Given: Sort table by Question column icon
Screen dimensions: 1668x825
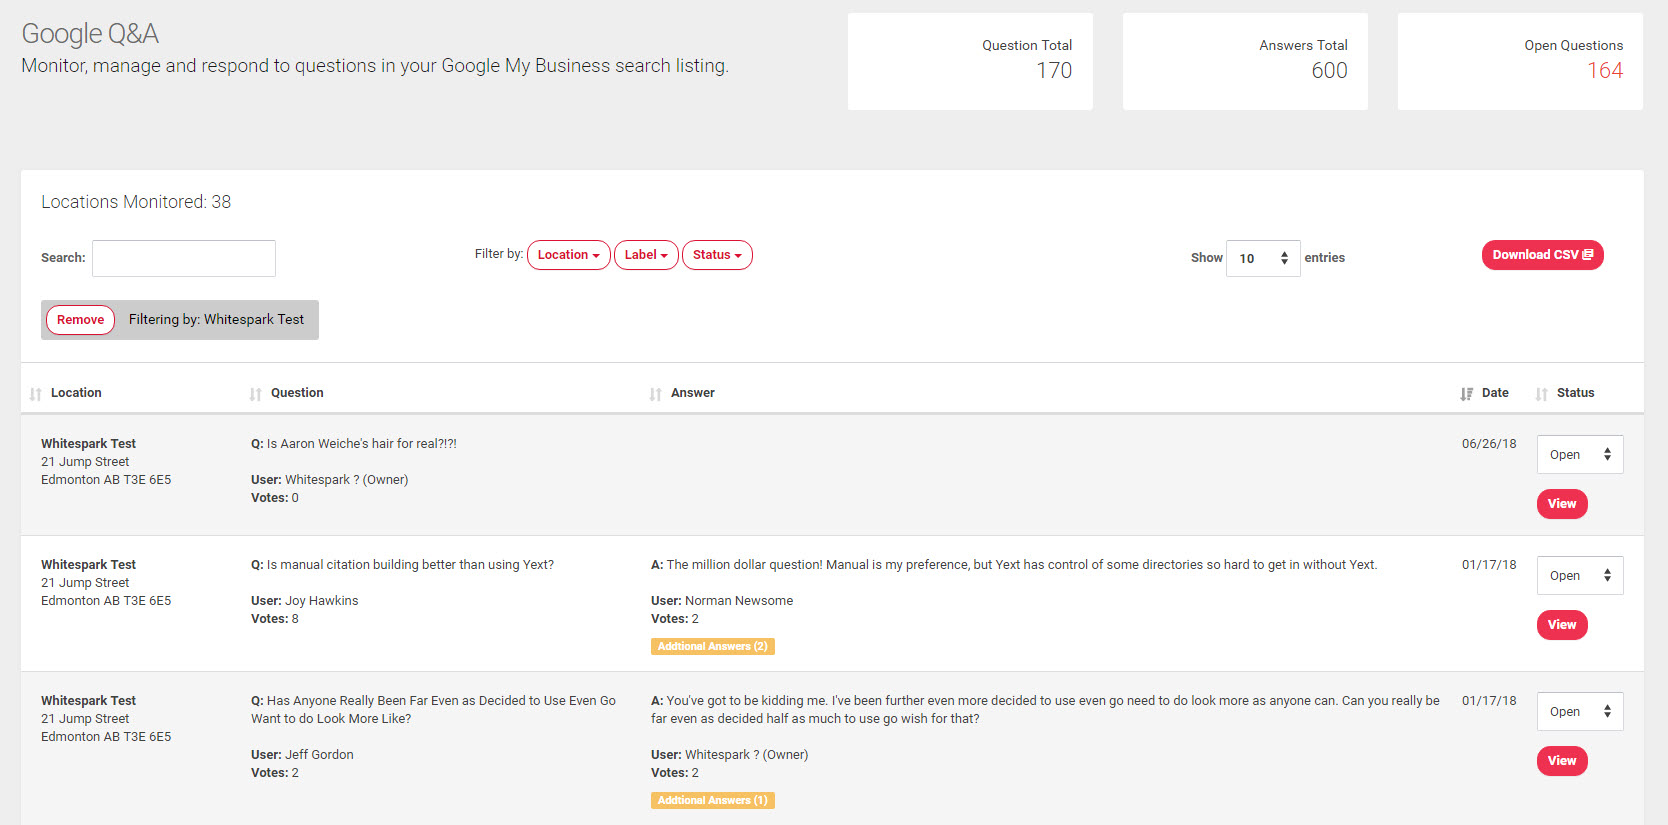Looking at the screenshot, I should click(x=256, y=394).
